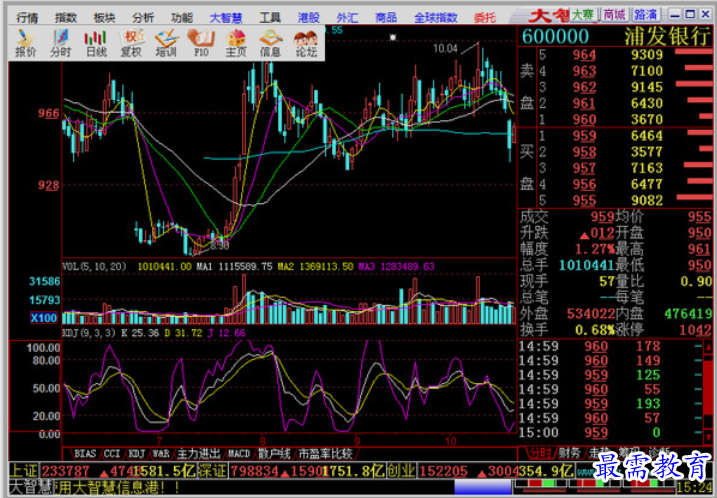Click the X100 volume scale label

44,317
